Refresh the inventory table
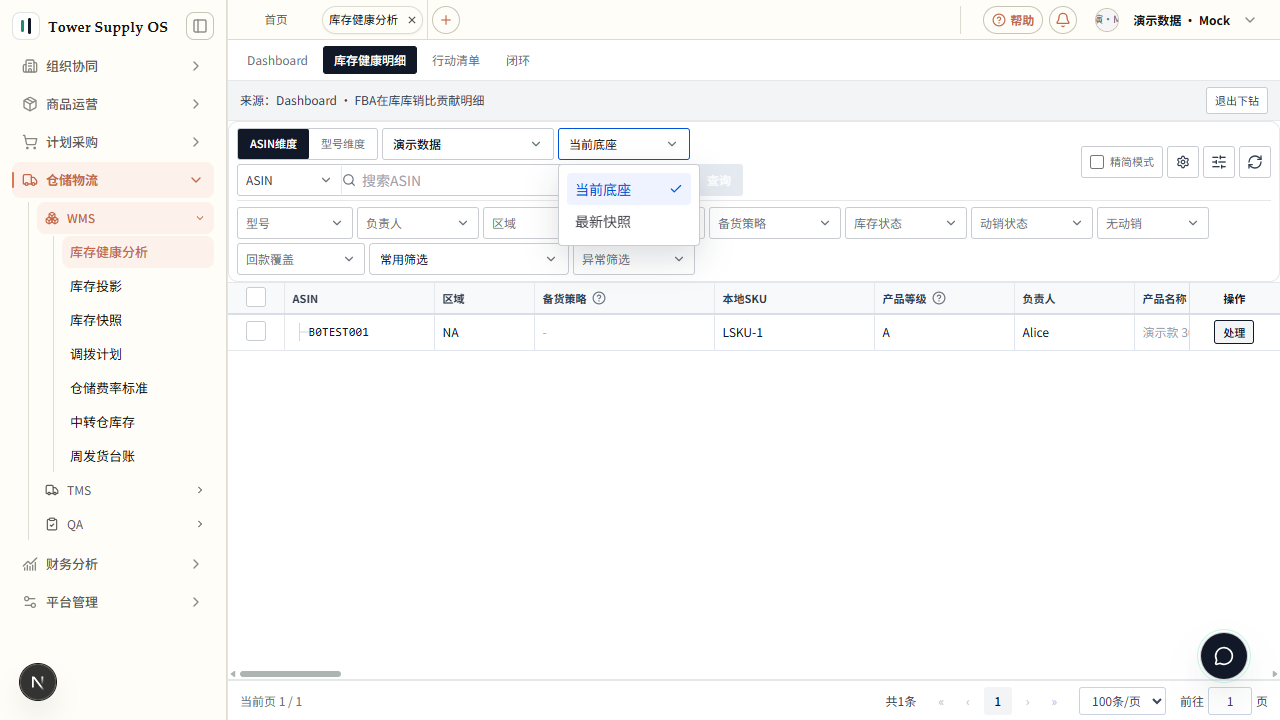Viewport: 1280px width, 720px height. [1255, 162]
